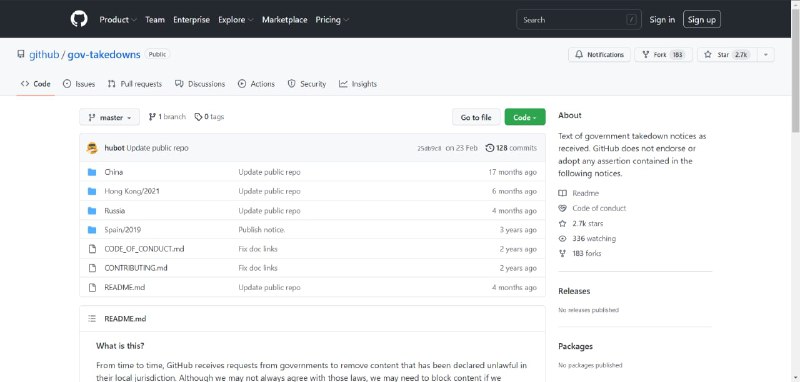
Task: Click the GitHub octocat logo
Action: click(79, 19)
